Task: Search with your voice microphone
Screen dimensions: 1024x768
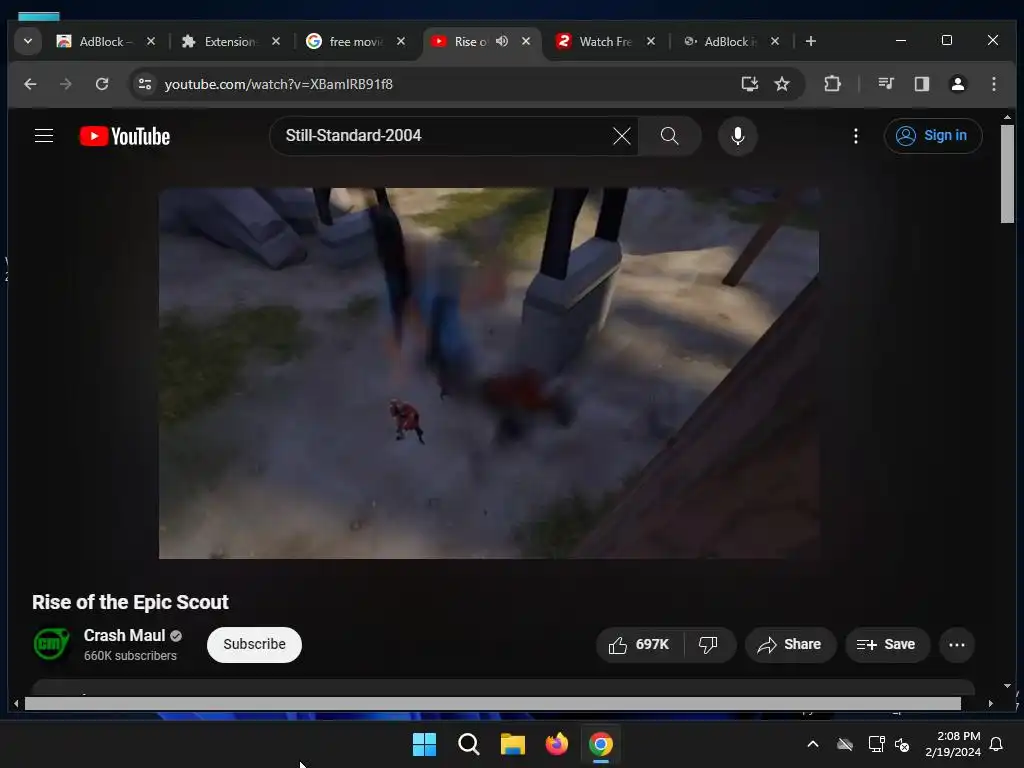Action: [x=737, y=136]
